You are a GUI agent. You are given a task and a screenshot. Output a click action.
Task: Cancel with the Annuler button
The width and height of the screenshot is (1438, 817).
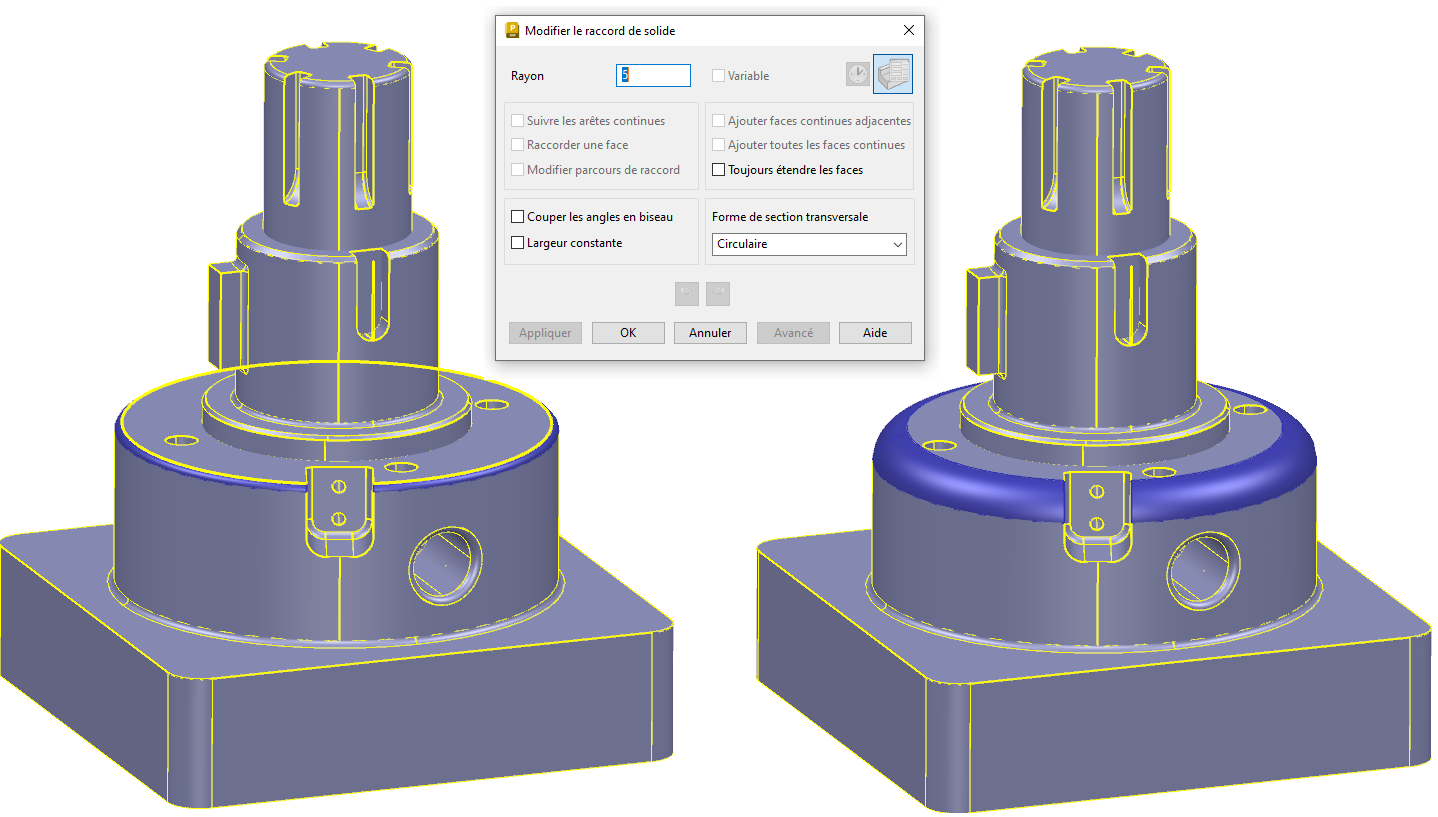coord(710,333)
